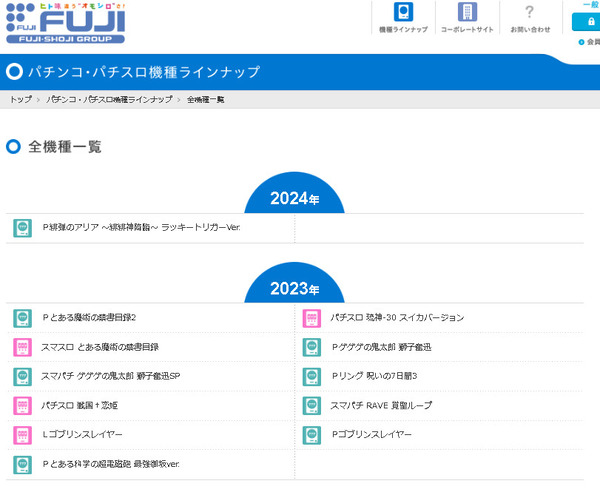Viewport: 600px width, 492px height.
Task: Click slot icon beside Lゴブリンスレイヤー
Action: [23, 435]
